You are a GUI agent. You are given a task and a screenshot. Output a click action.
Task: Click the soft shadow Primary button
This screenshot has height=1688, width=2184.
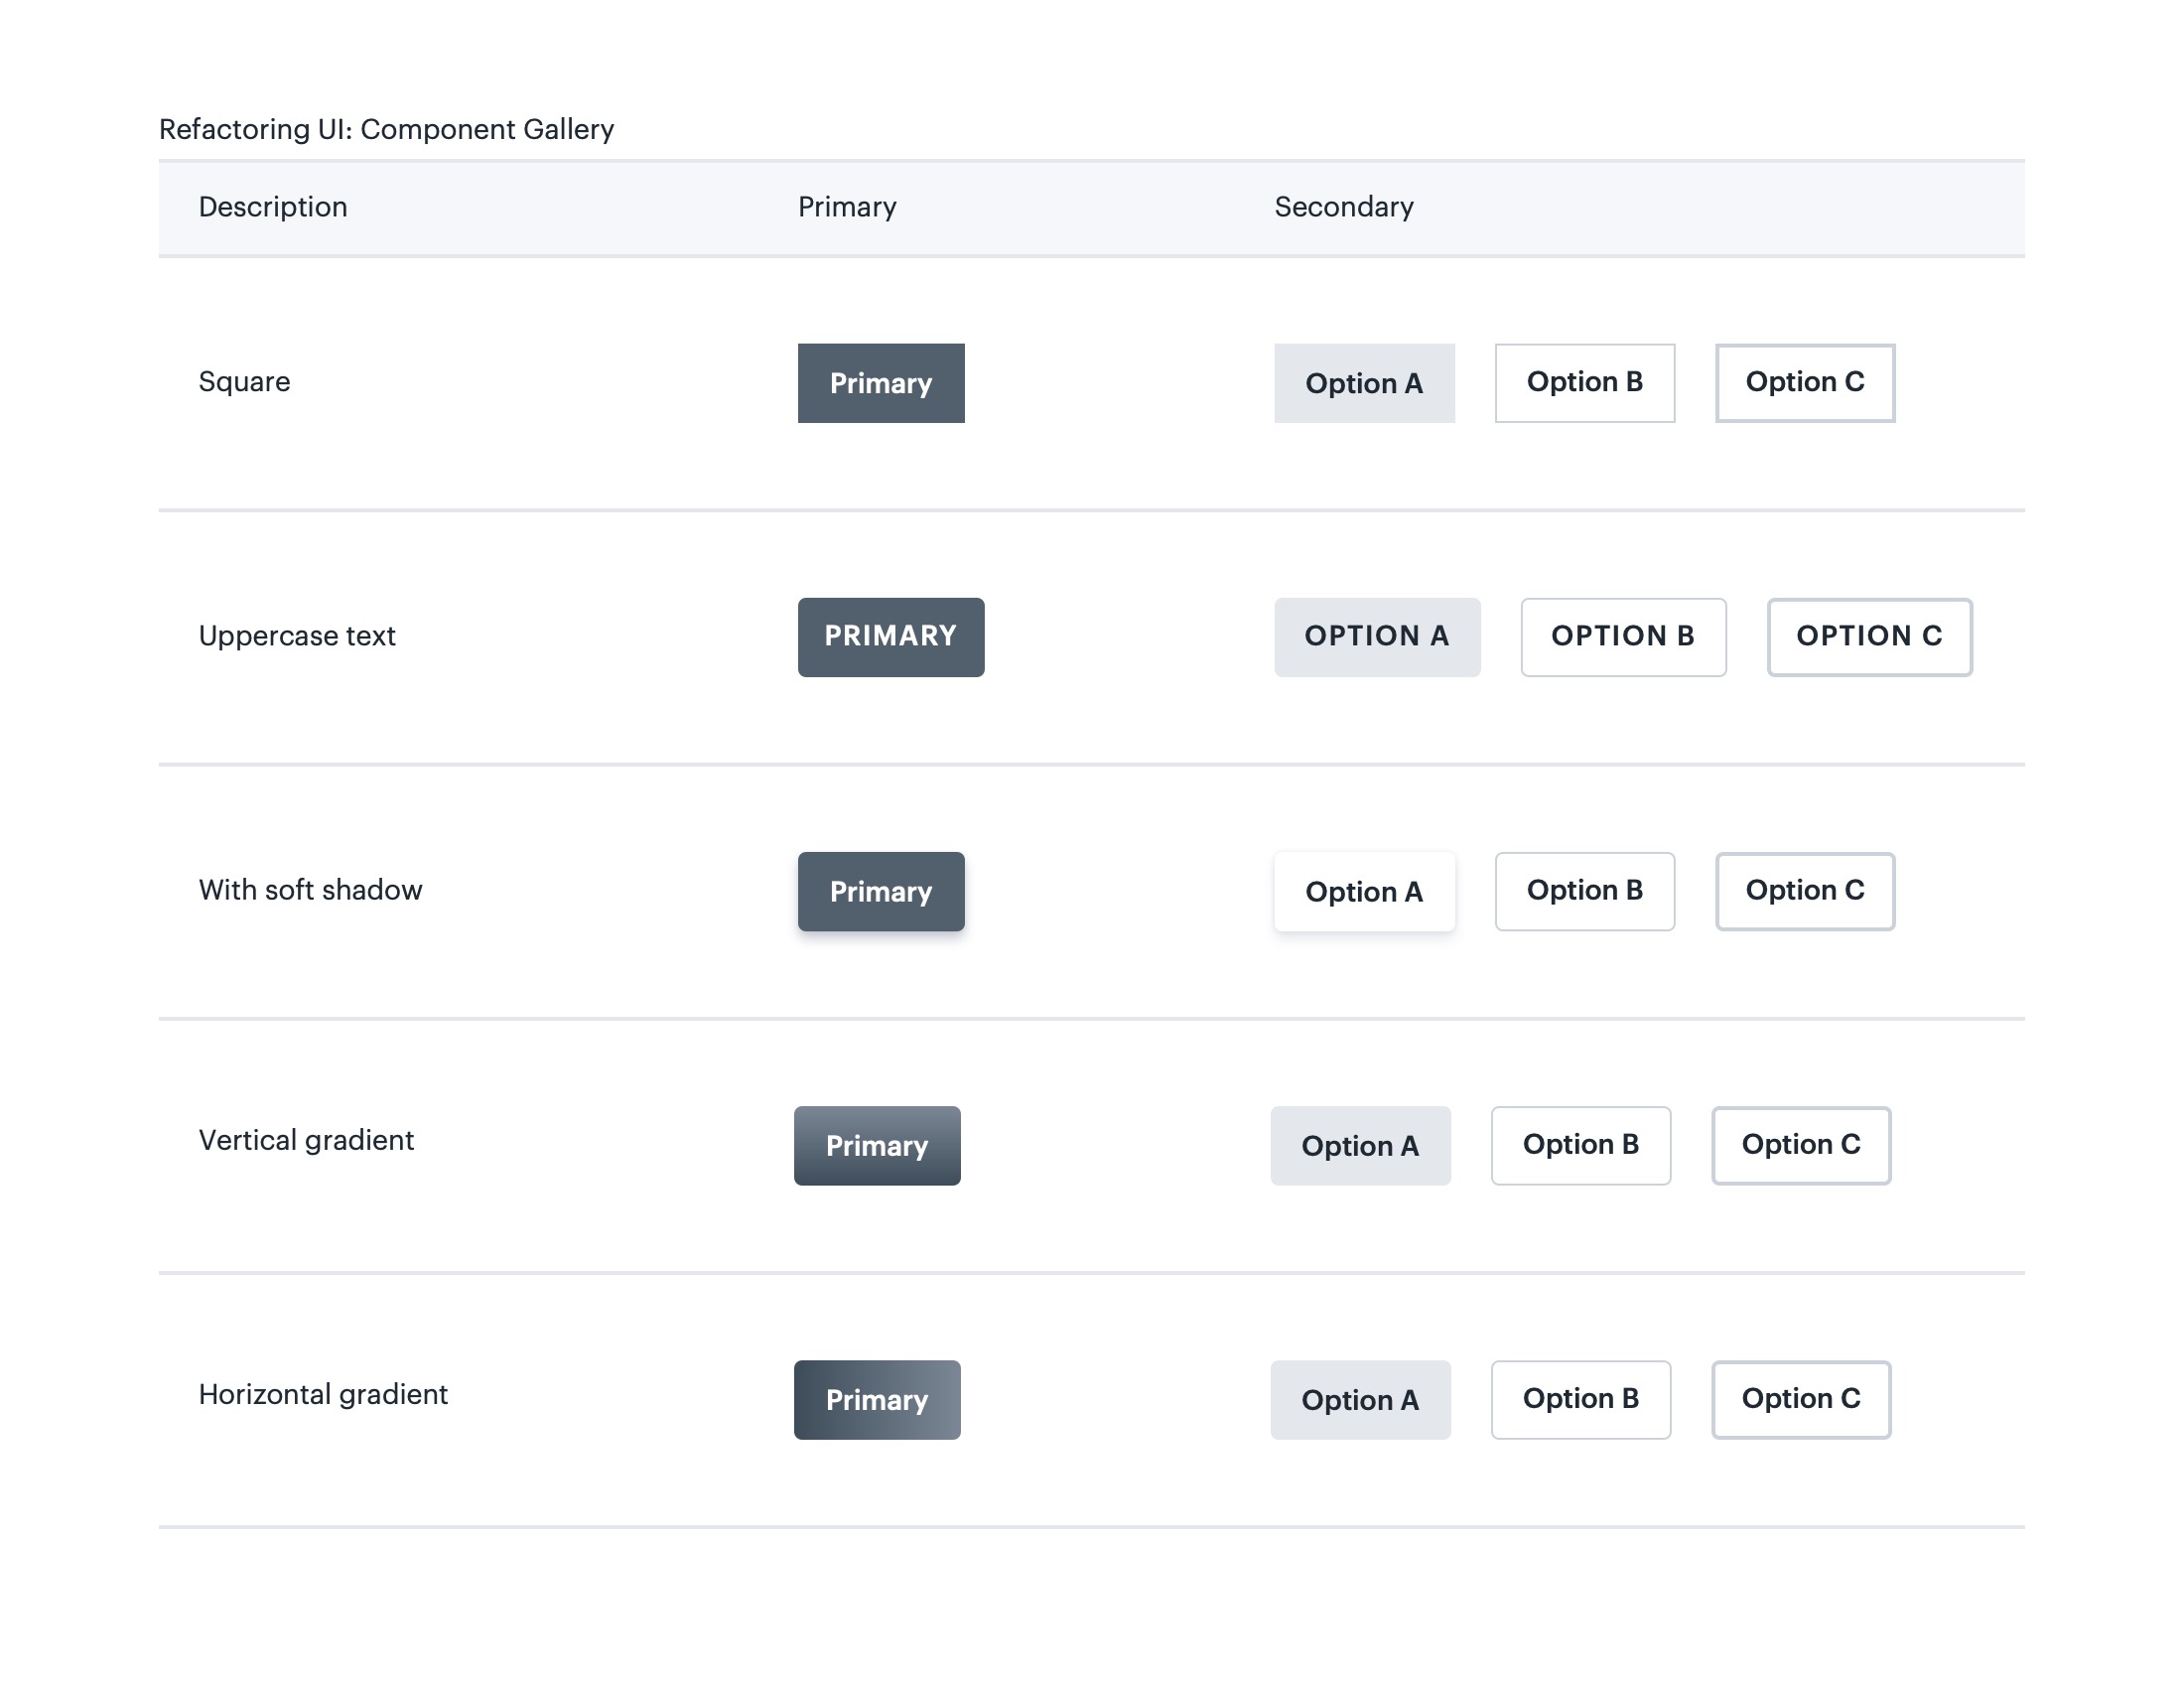click(x=880, y=891)
